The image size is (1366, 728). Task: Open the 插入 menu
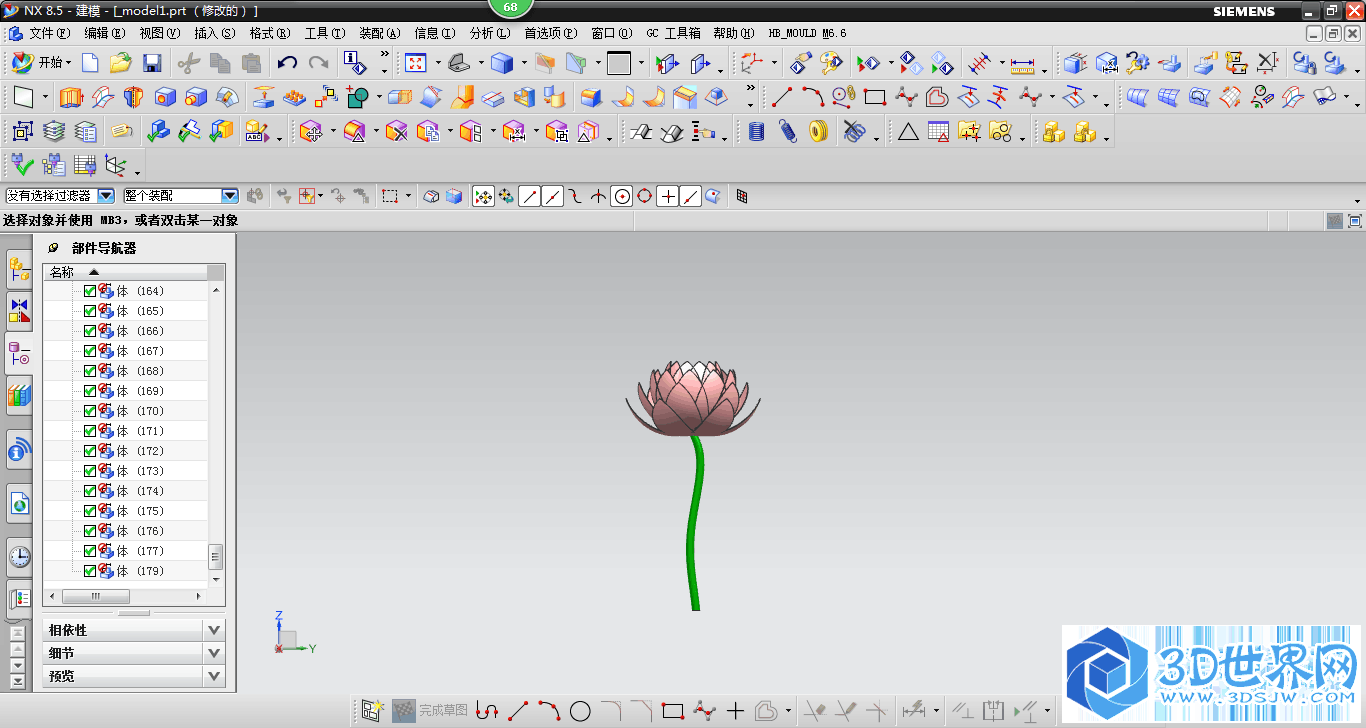(x=215, y=33)
